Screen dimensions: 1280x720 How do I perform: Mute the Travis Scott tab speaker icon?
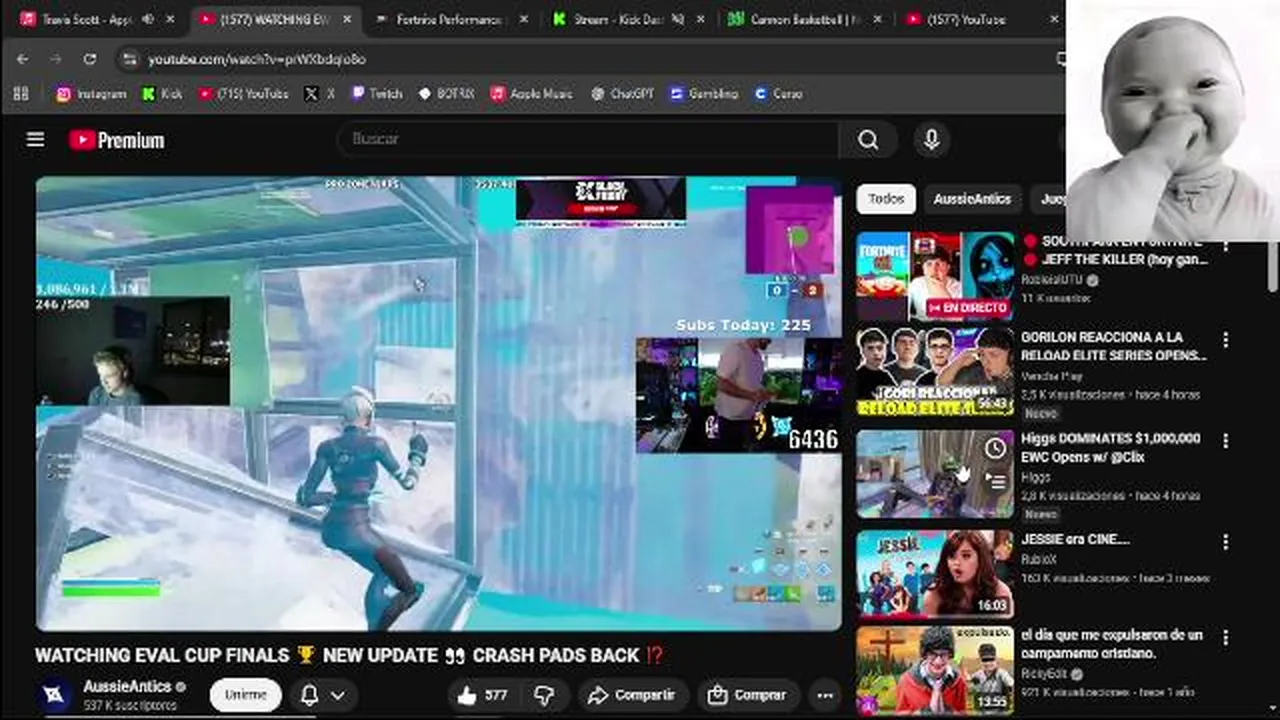tap(148, 19)
